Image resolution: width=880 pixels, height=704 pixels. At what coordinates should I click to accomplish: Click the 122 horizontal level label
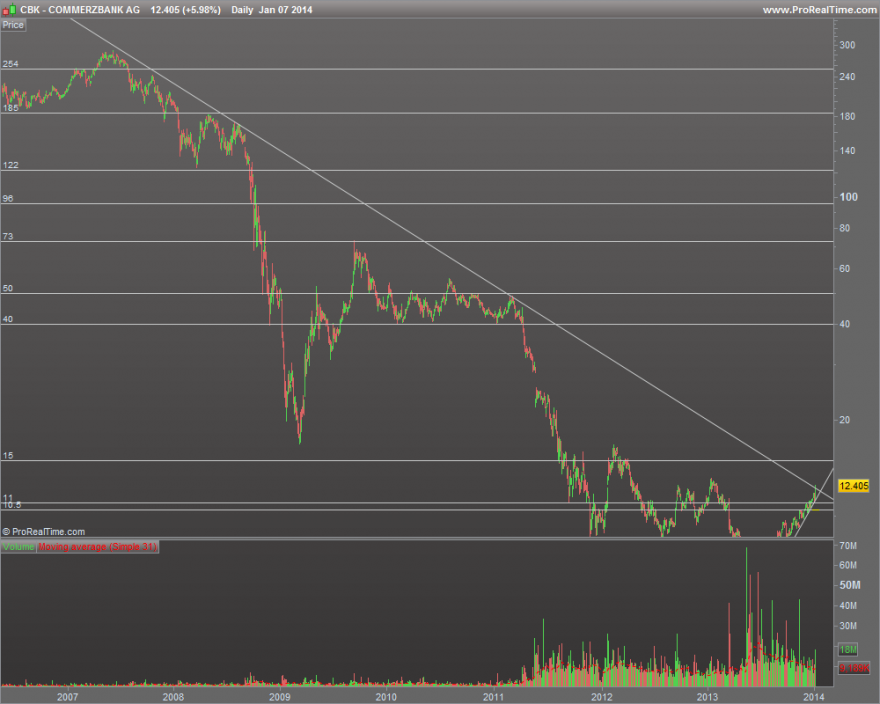(10, 165)
